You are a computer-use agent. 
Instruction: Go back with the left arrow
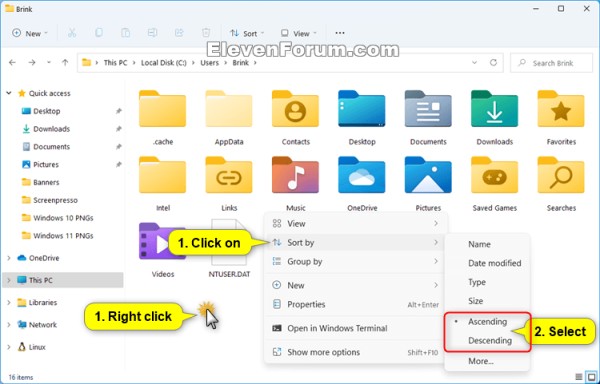(13, 63)
